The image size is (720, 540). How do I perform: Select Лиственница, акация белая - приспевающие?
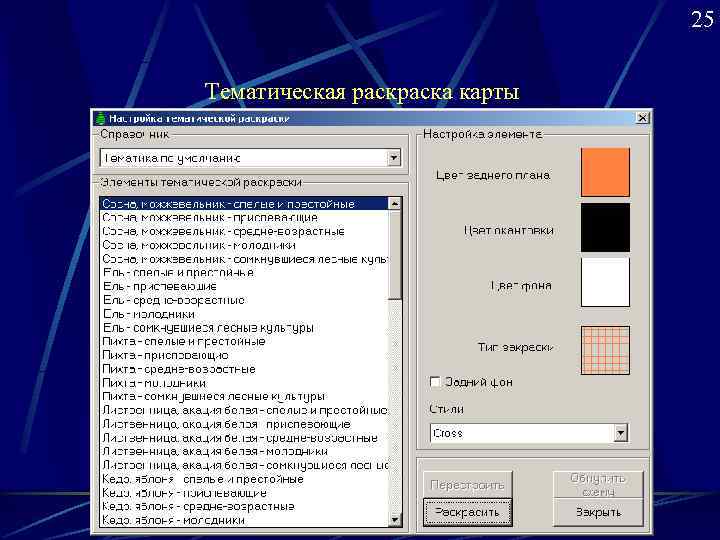244,424
